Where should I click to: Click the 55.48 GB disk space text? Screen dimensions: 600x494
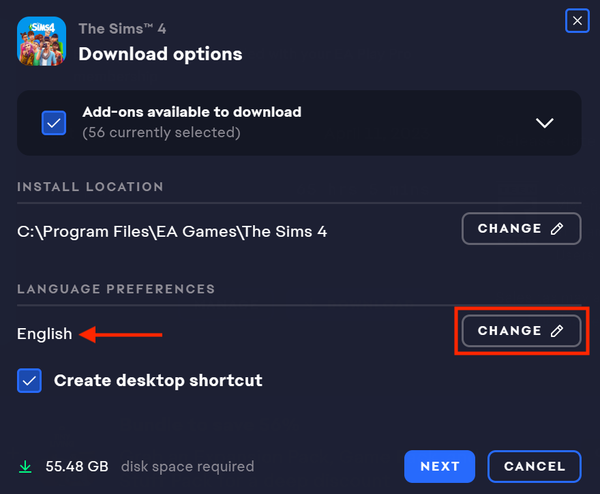pyautogui.click(x=75, y=466)
